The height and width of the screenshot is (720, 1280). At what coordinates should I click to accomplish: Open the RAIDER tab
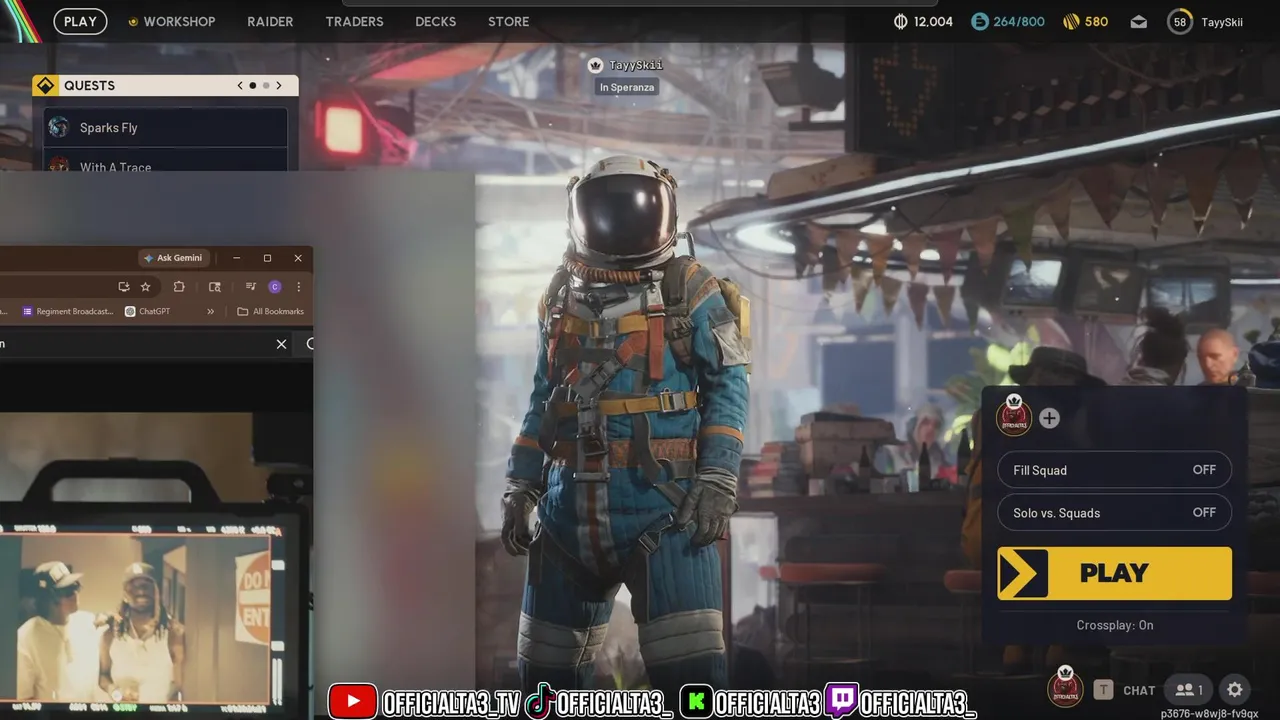click(270, 21)
